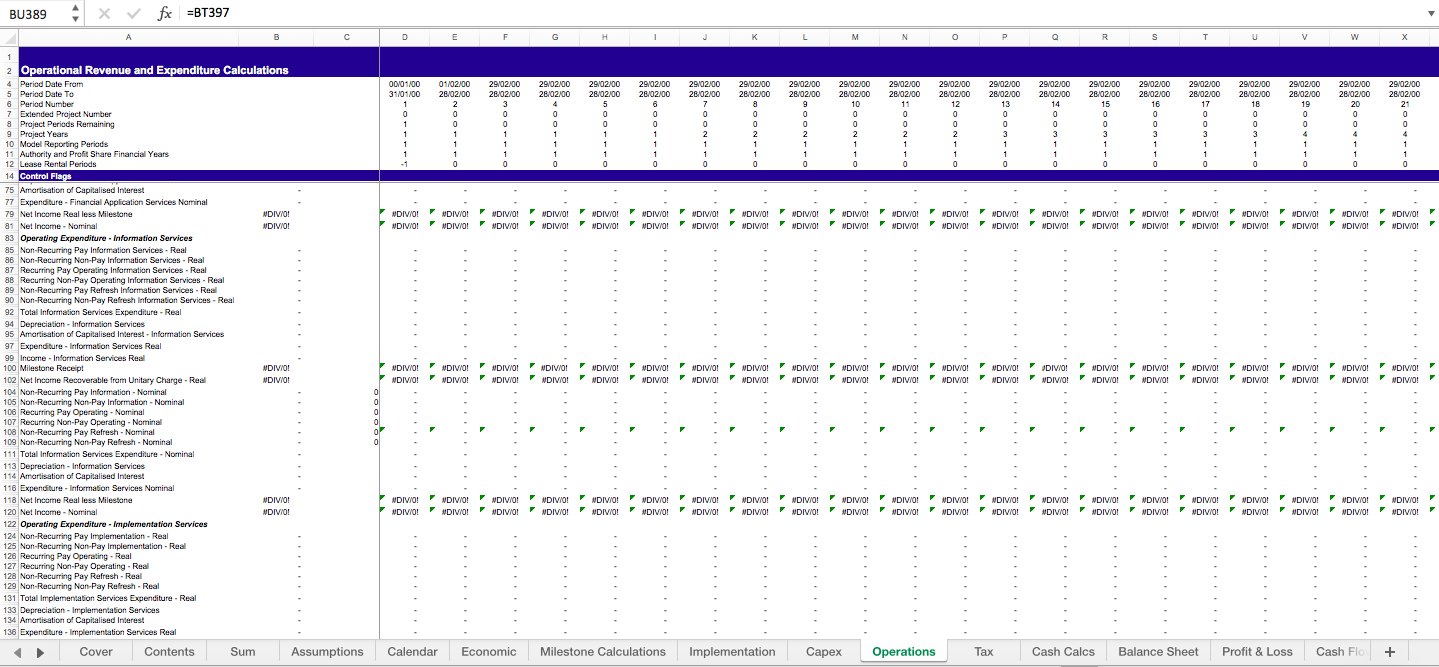Open the Cash Calcs sheet tab
1439x667 pixels.
tap(1063, 651)
